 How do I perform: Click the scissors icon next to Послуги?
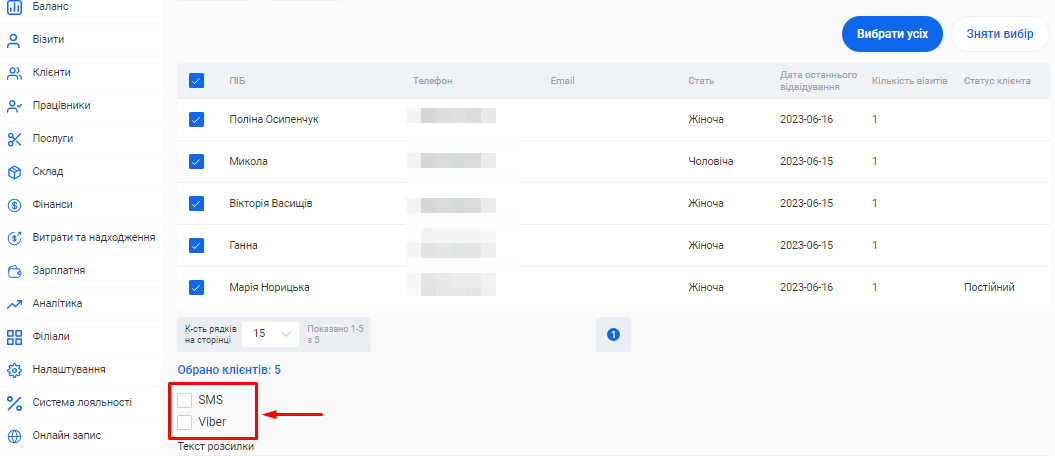(x=15, y=139)
